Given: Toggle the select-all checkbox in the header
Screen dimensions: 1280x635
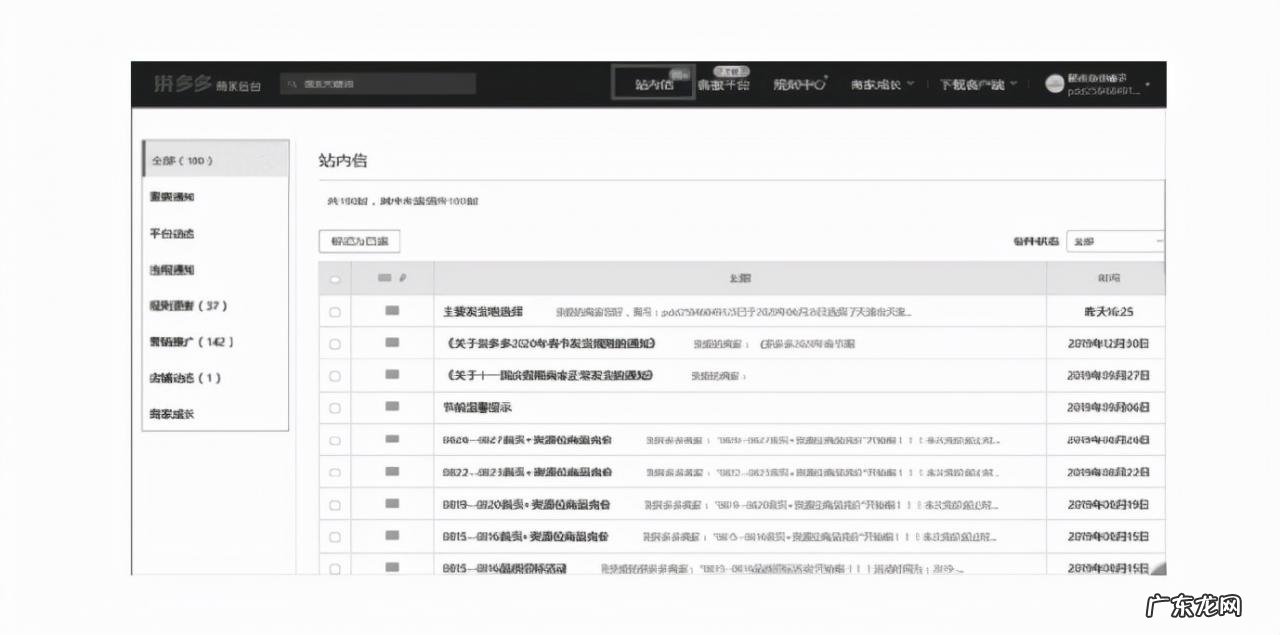Looking at the screenshot, I should tap(334, 278).
